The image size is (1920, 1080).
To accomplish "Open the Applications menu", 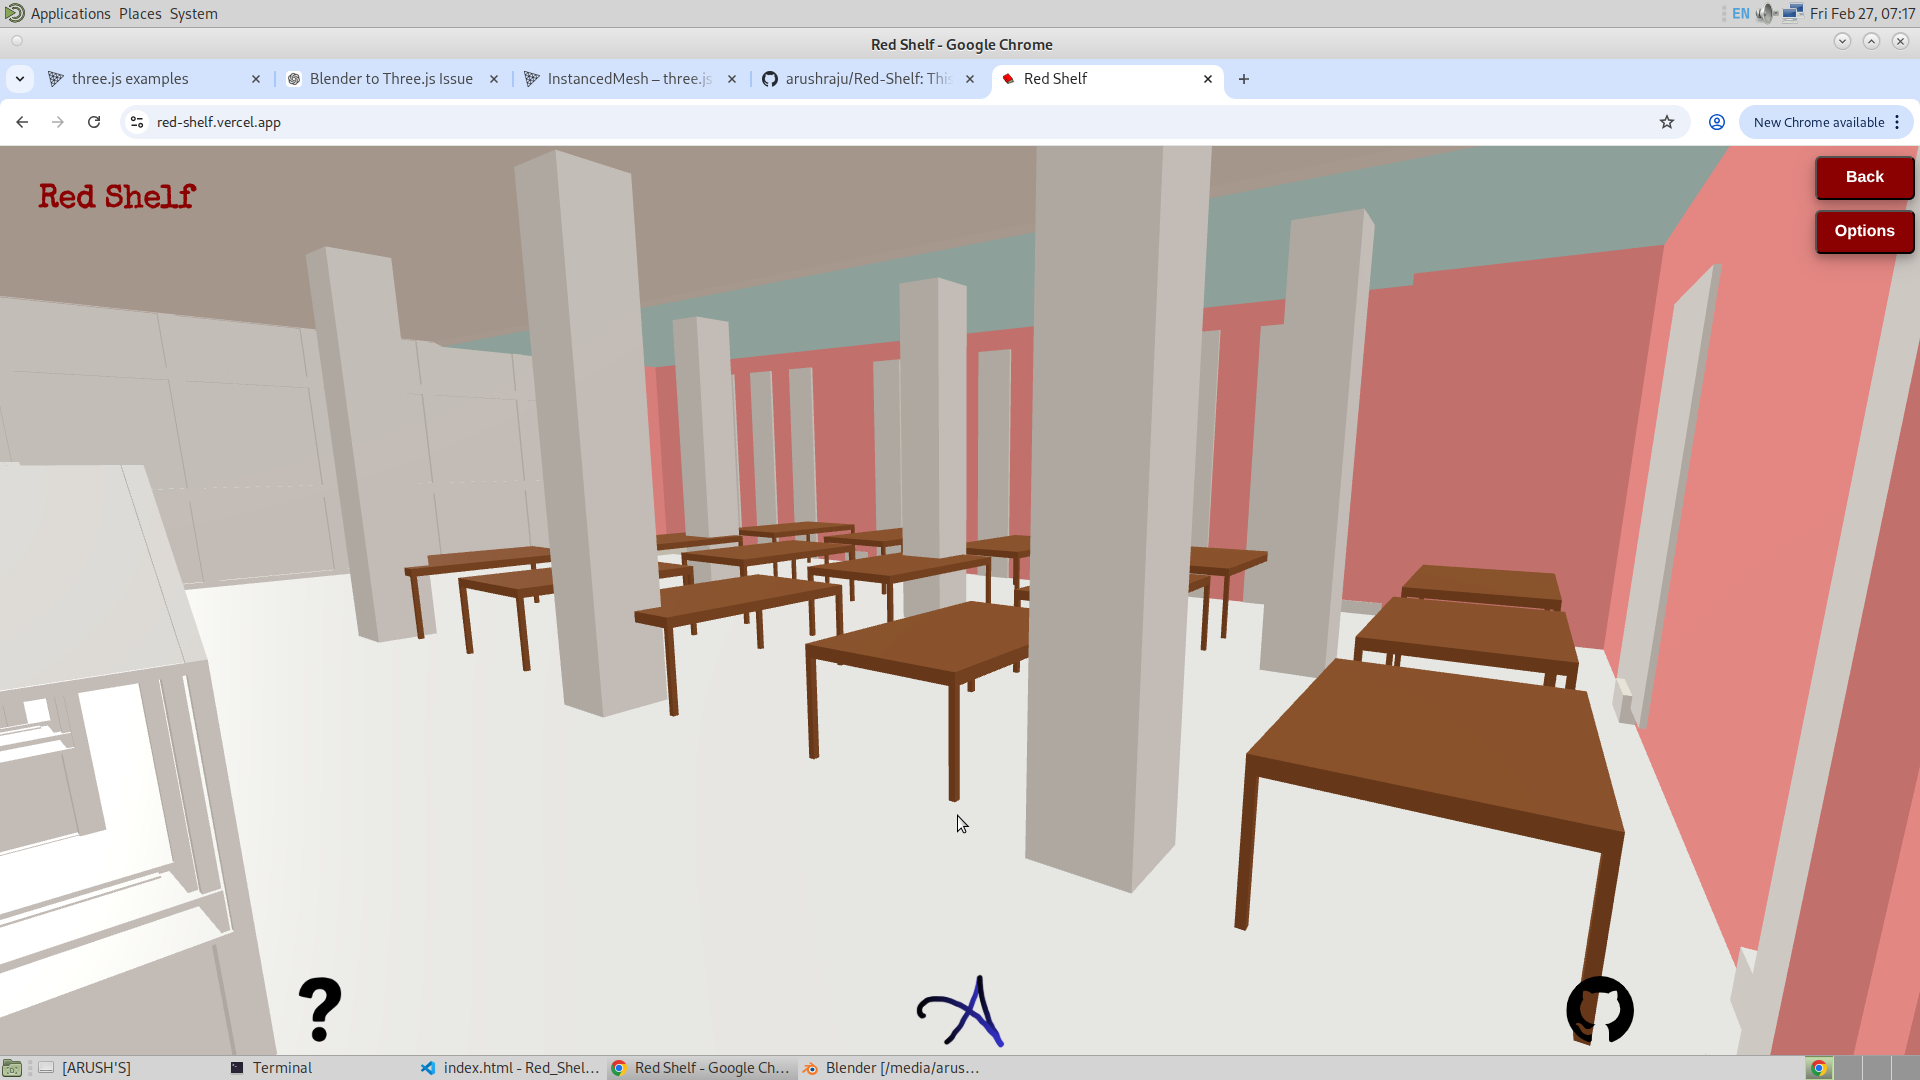I will 68,13.
